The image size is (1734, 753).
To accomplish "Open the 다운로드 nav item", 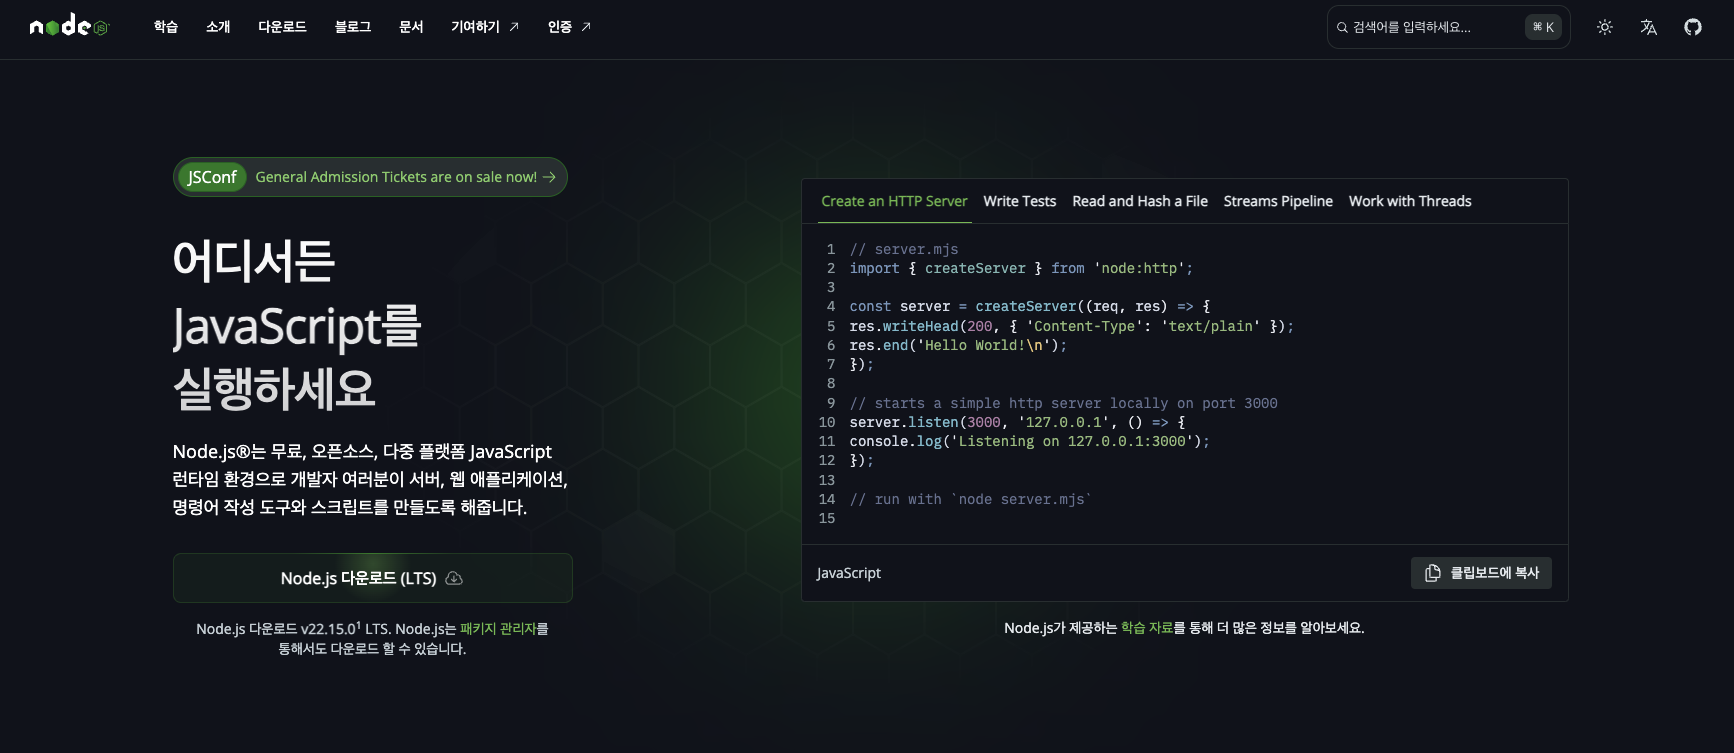I will pyautogui.click(x=282, y=27).
